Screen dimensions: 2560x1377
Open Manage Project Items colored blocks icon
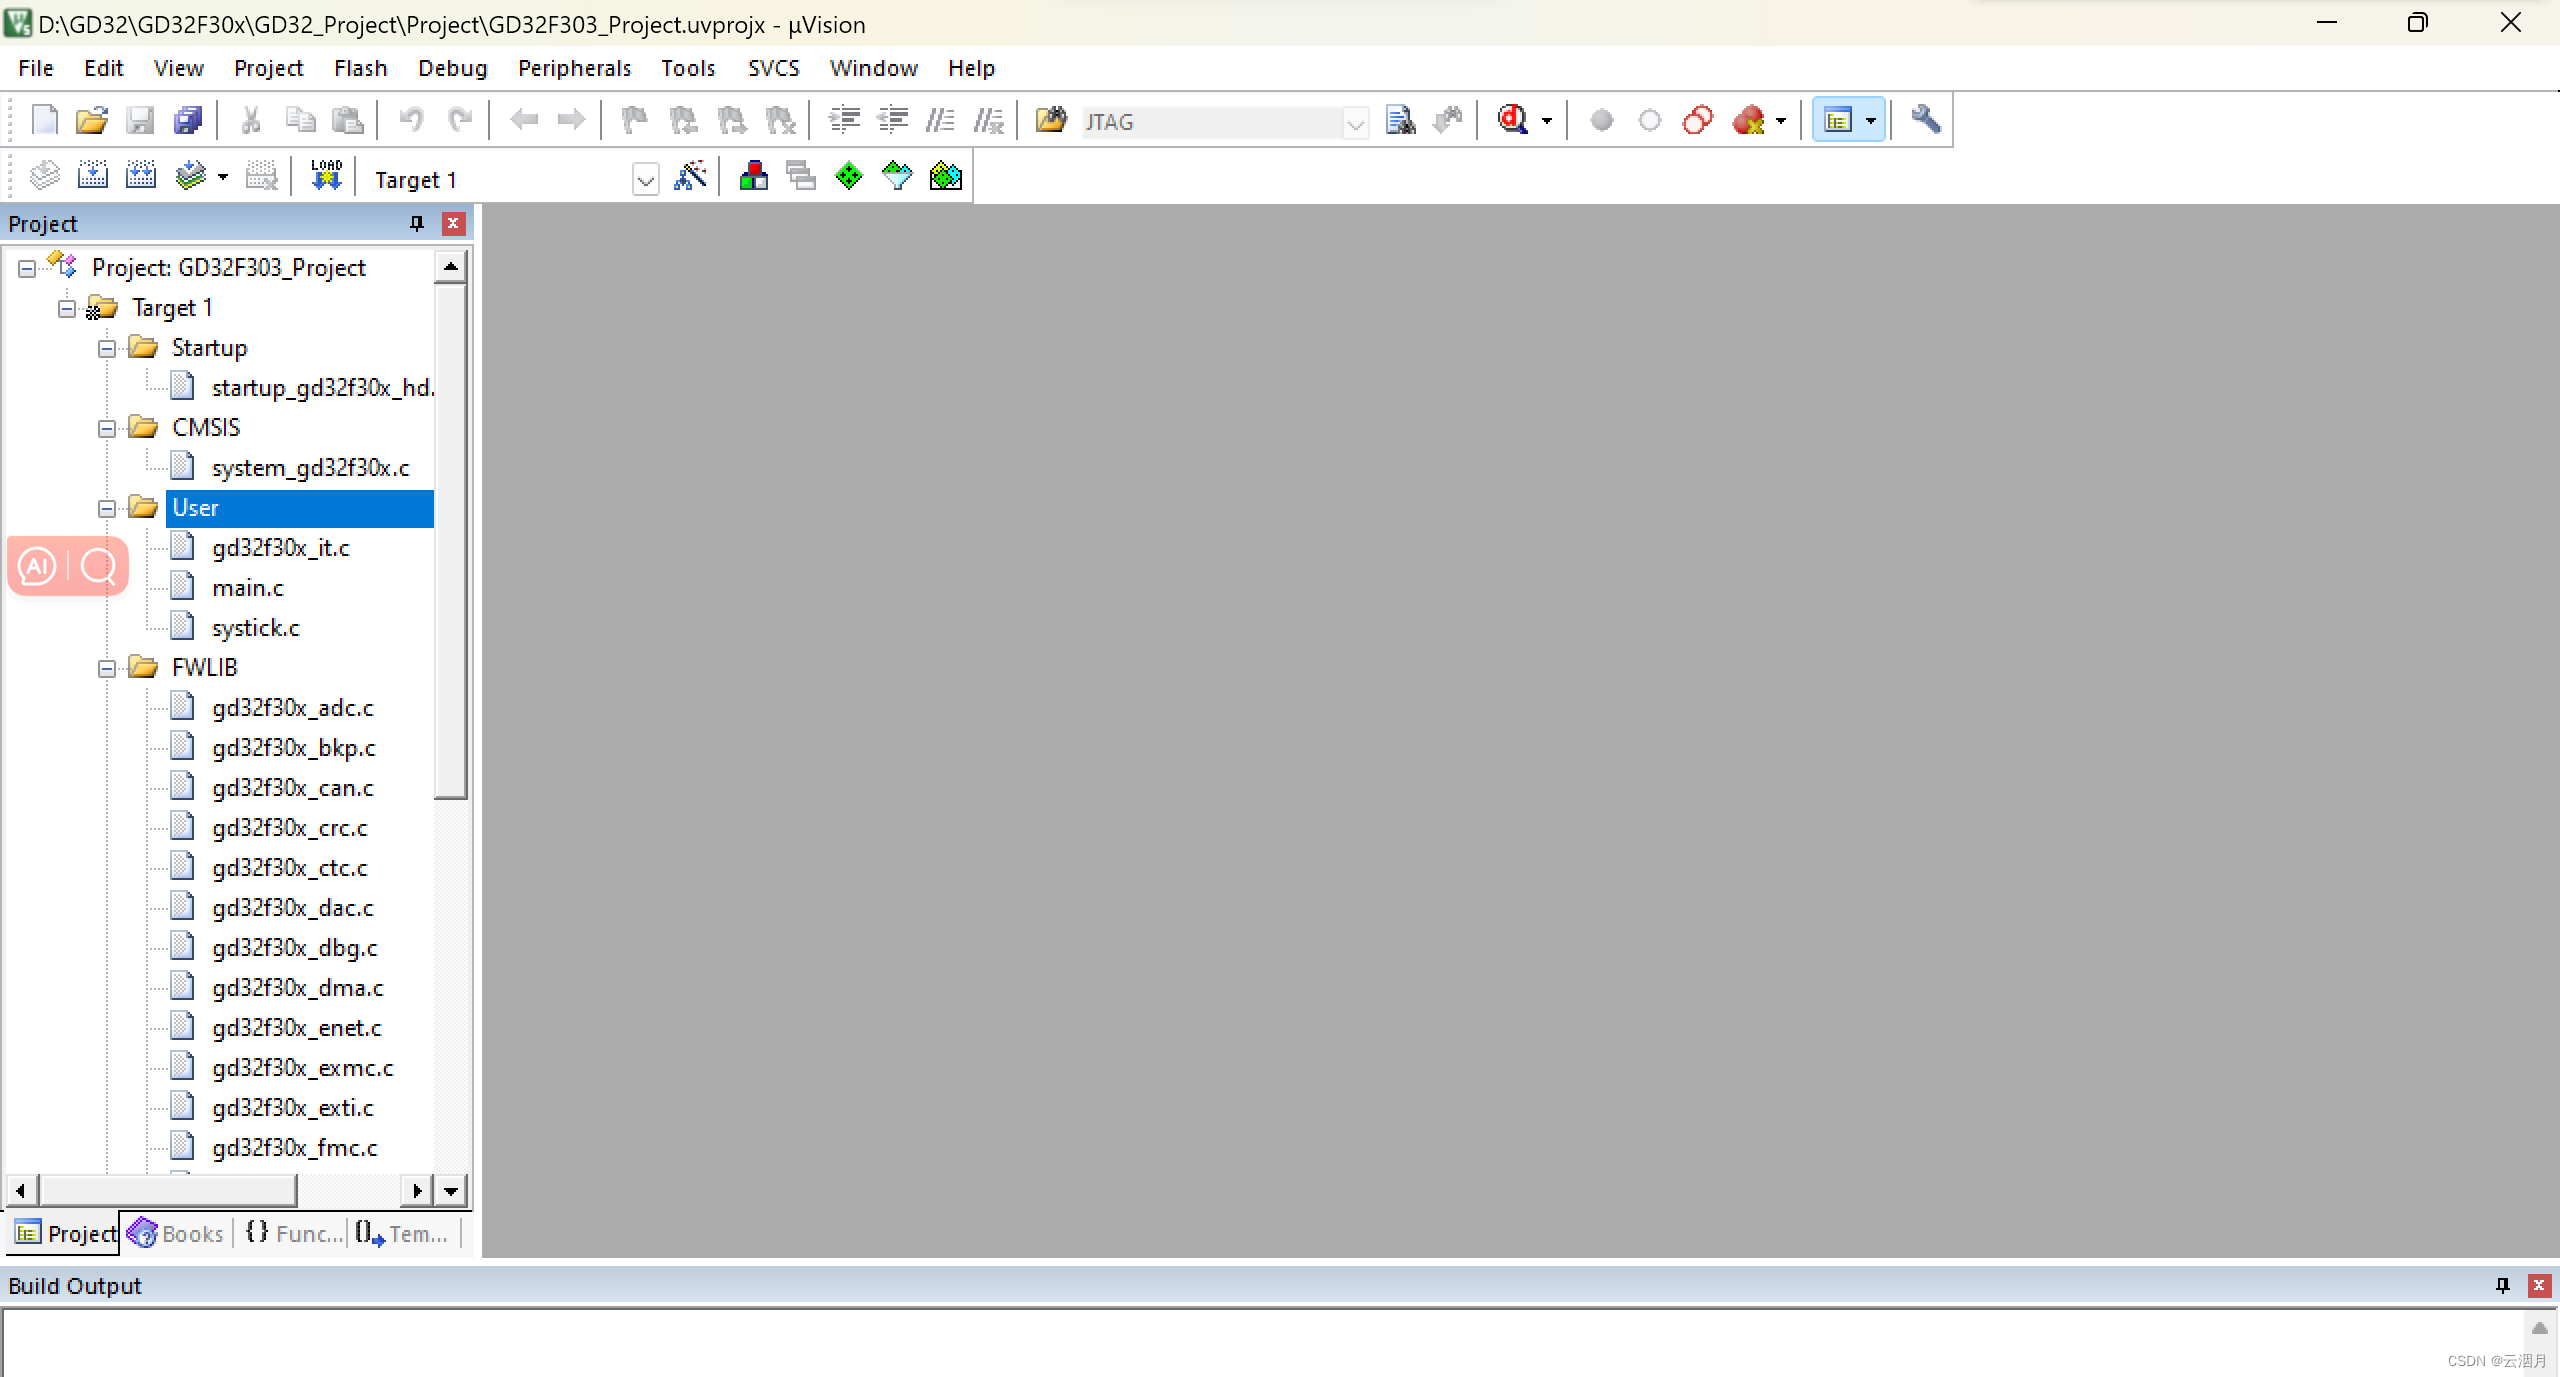point(753,177)
